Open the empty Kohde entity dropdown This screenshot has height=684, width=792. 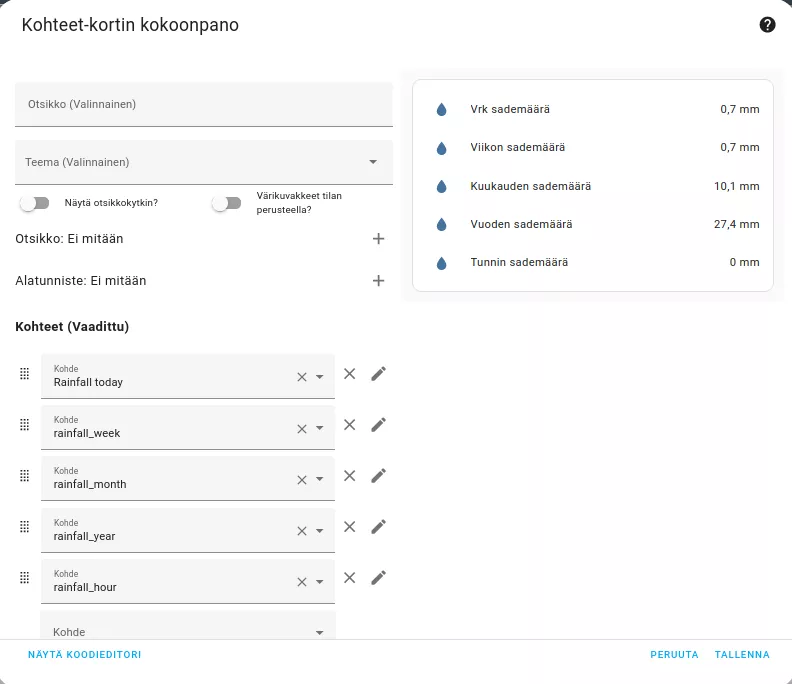coord(188,626)
